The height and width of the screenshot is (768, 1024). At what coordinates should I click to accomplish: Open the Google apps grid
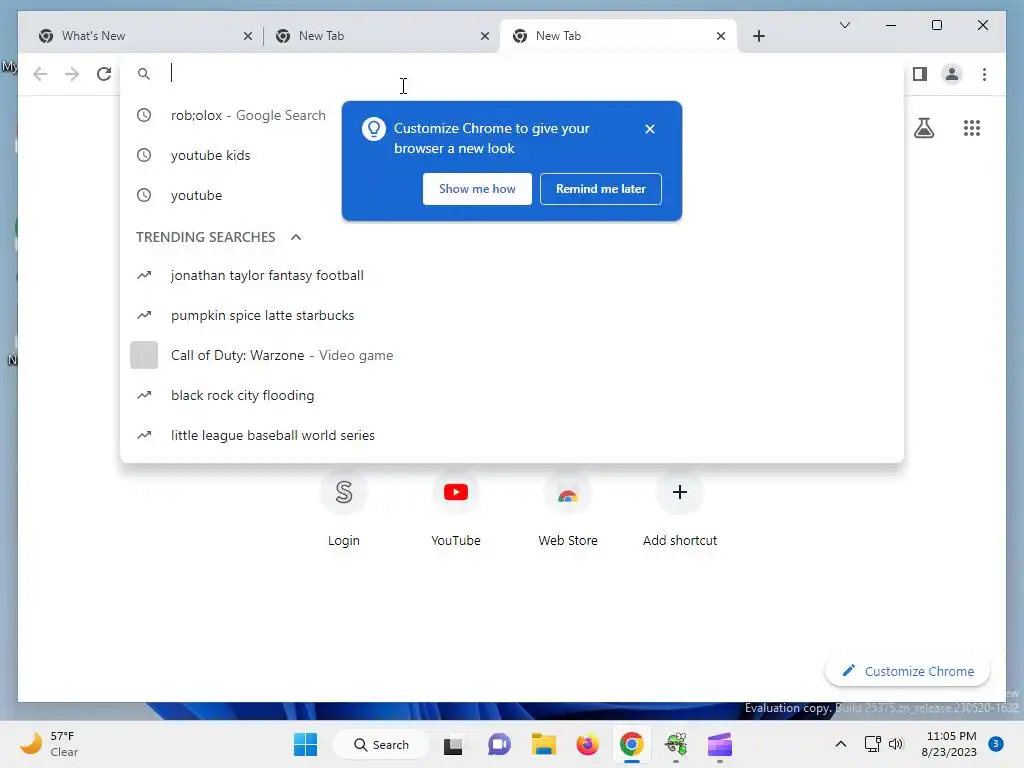pyautogui.click(x=972, y=128)
